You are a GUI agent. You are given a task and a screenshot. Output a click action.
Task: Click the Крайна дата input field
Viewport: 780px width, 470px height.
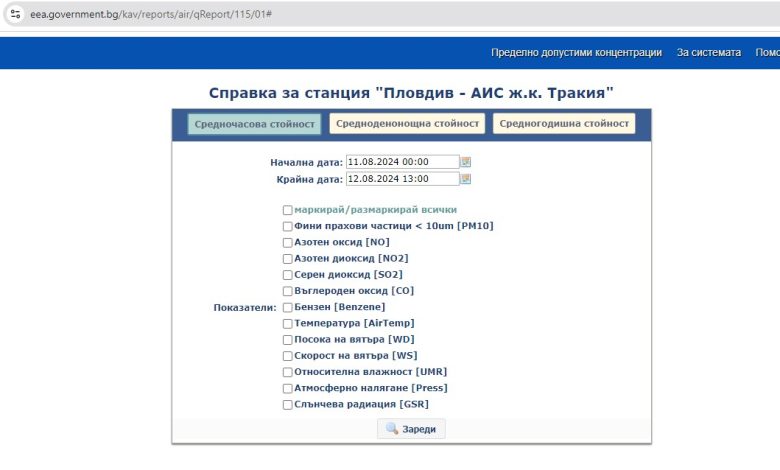pyautogui.click(x=402, y=179)
